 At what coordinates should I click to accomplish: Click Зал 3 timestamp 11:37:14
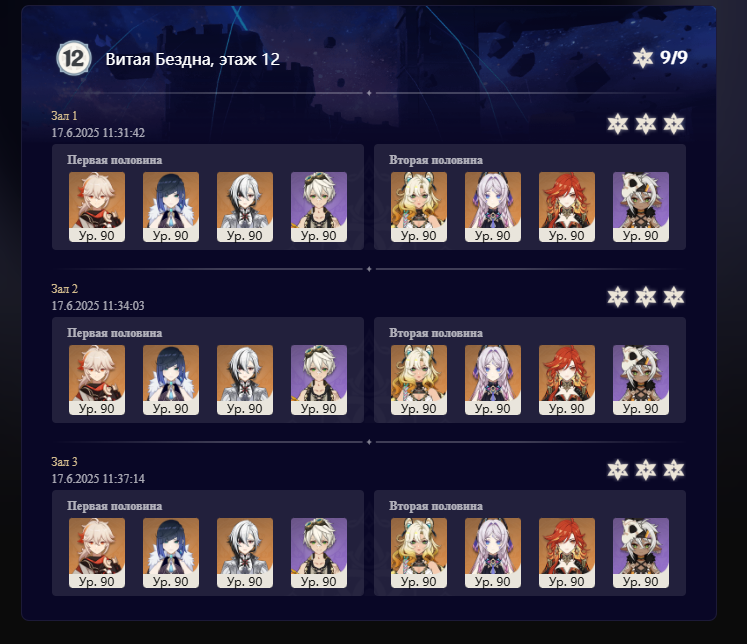pyautogui.click(x=98, y=478)
